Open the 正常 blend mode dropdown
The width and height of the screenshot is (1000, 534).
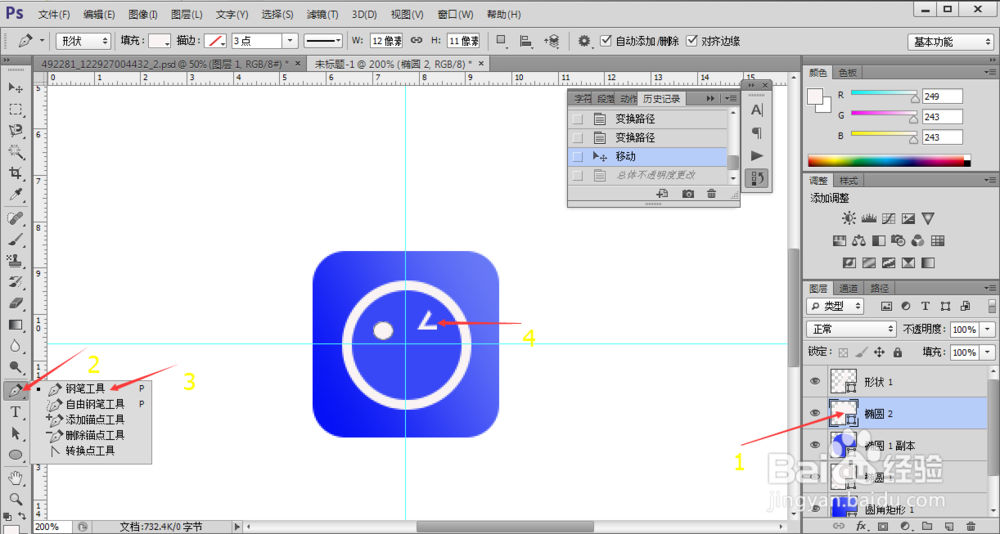point(852,329)
